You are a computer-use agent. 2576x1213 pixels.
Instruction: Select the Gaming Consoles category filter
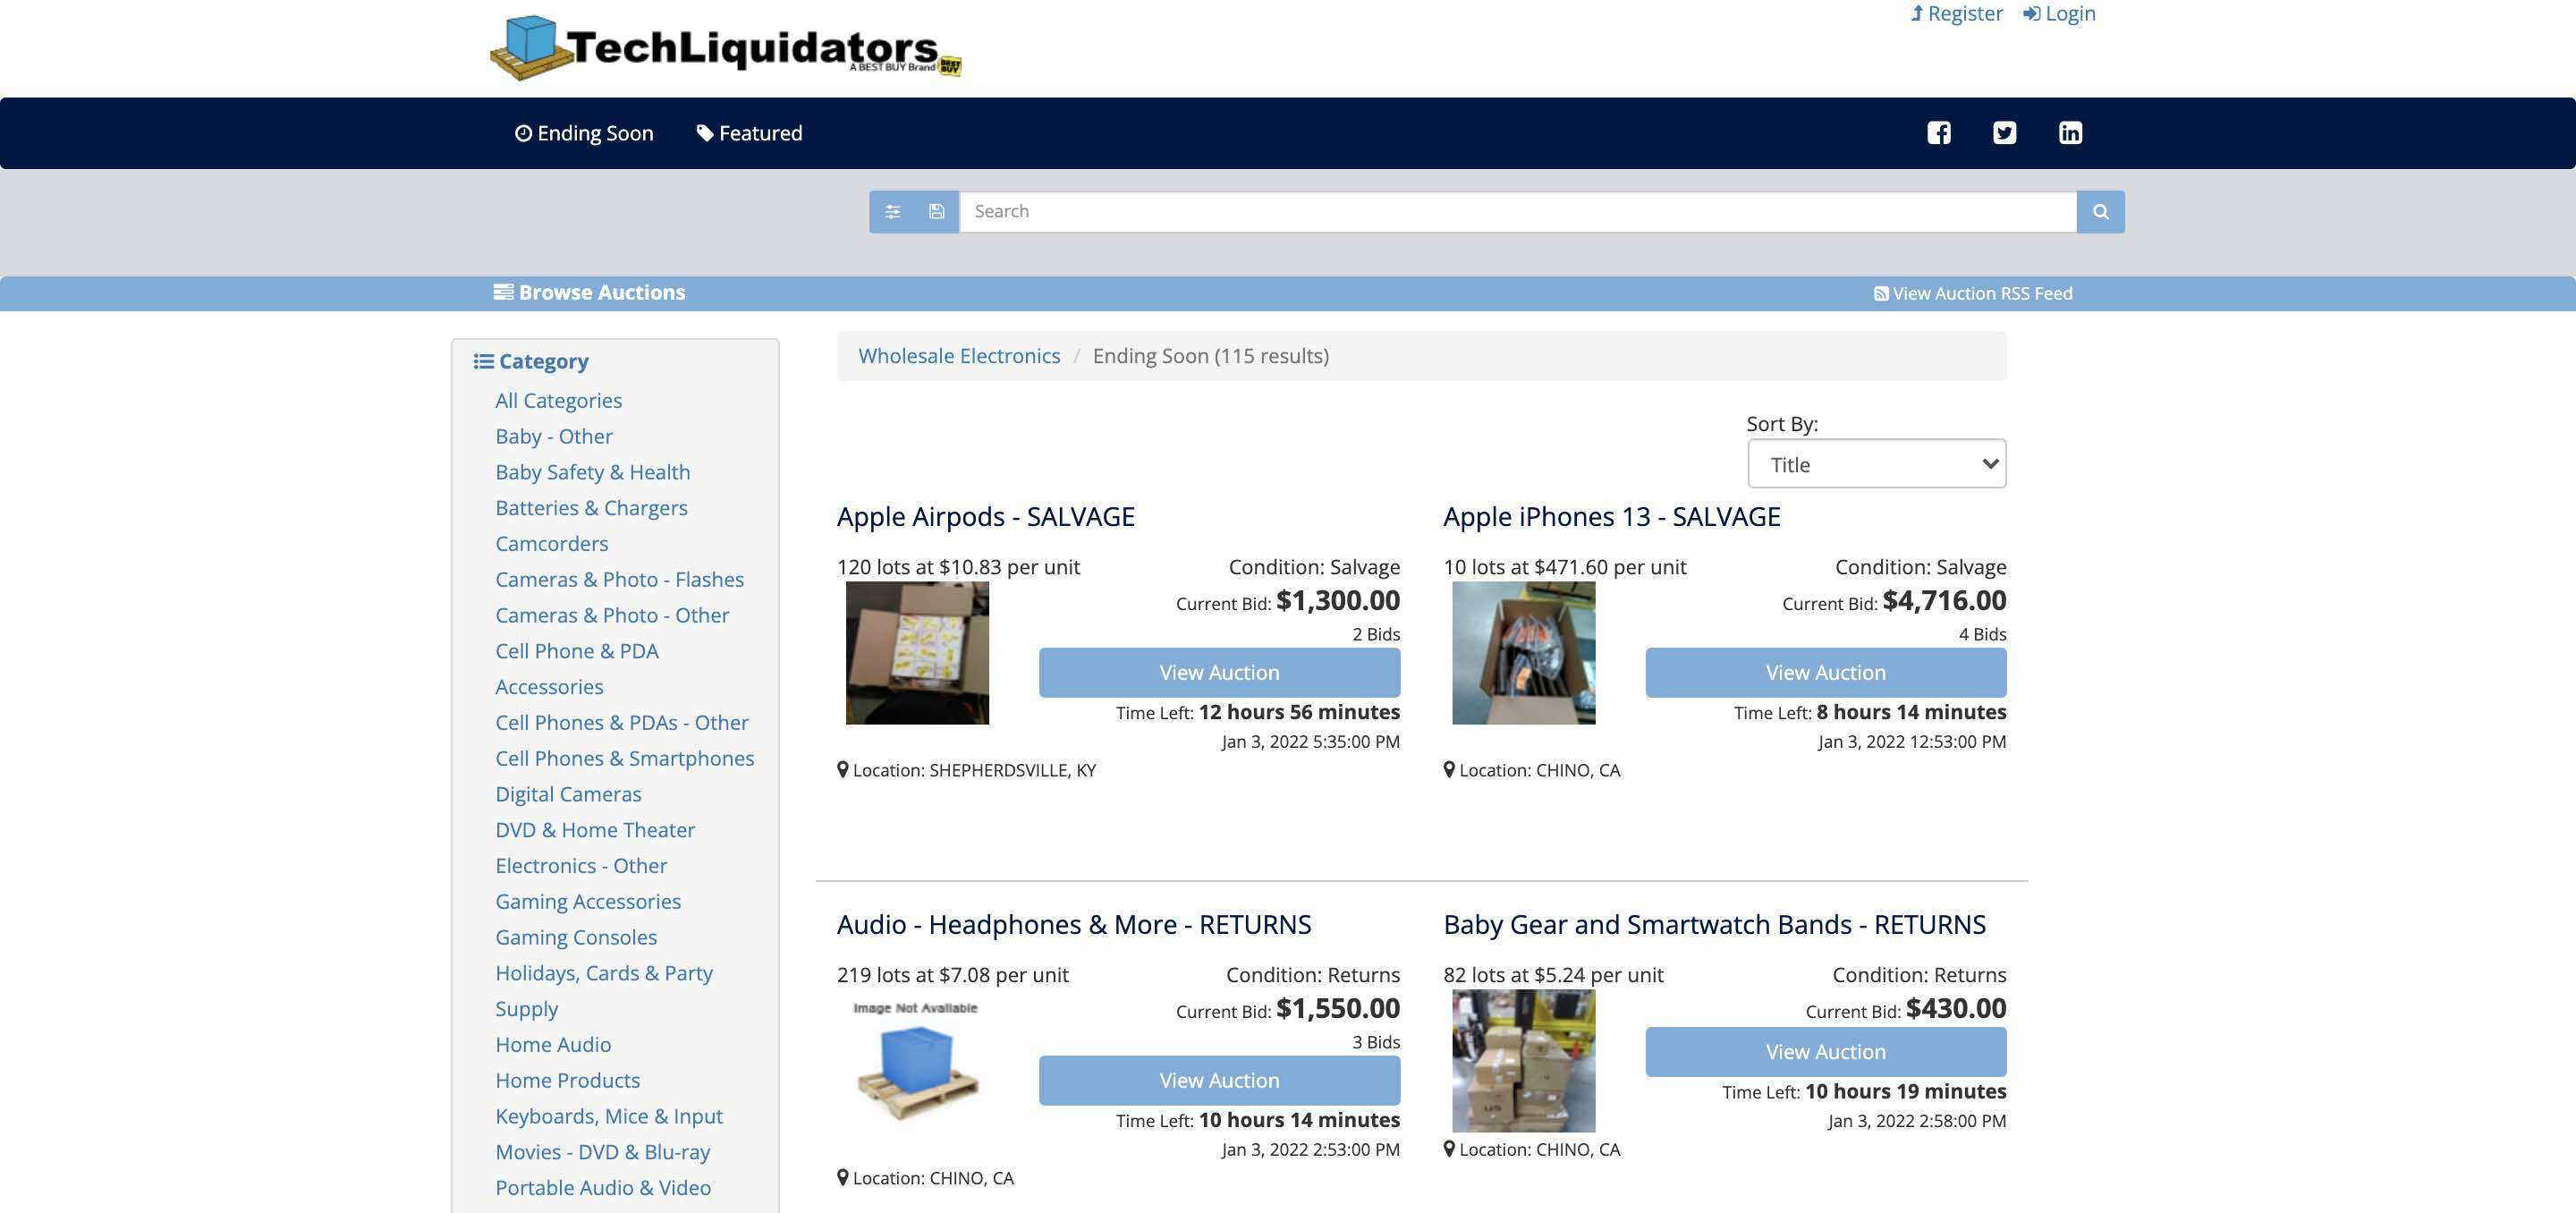[x=575, y=937]
